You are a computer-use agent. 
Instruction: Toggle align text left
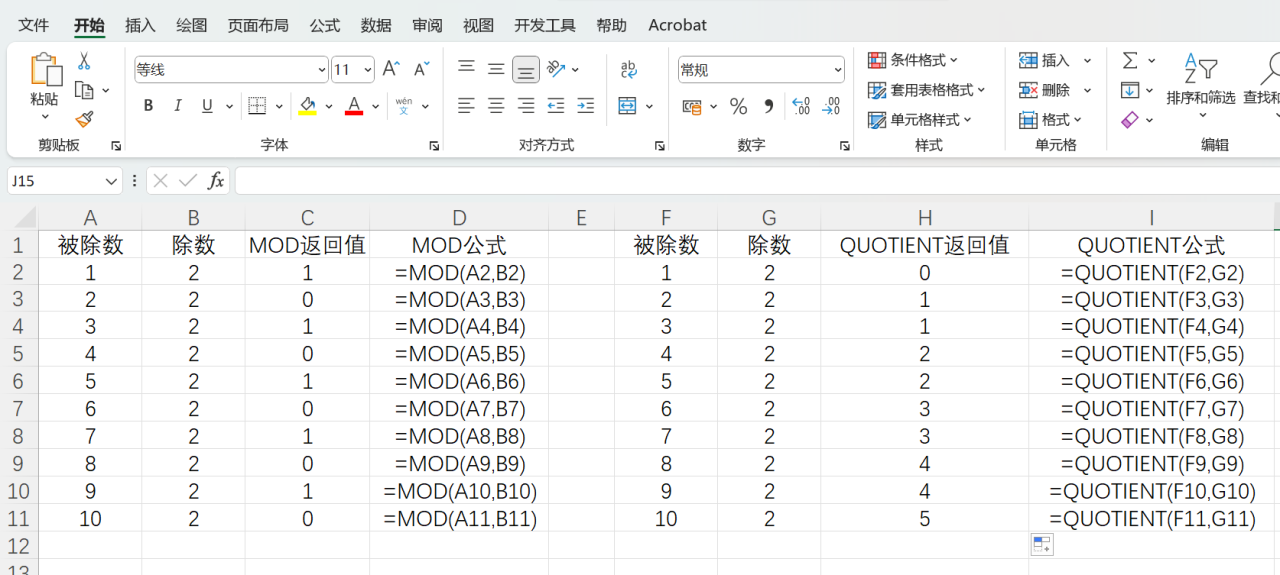pyautogui.click(x=466, y=105)
